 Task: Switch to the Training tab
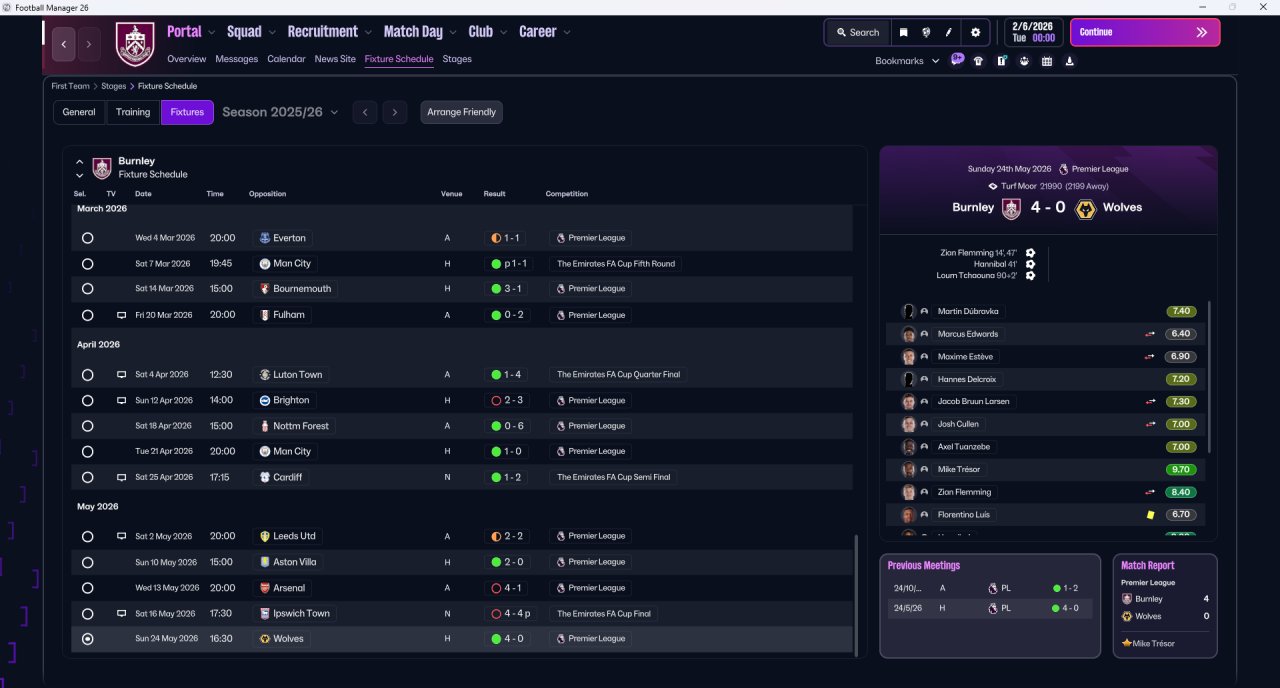point(133,112)
